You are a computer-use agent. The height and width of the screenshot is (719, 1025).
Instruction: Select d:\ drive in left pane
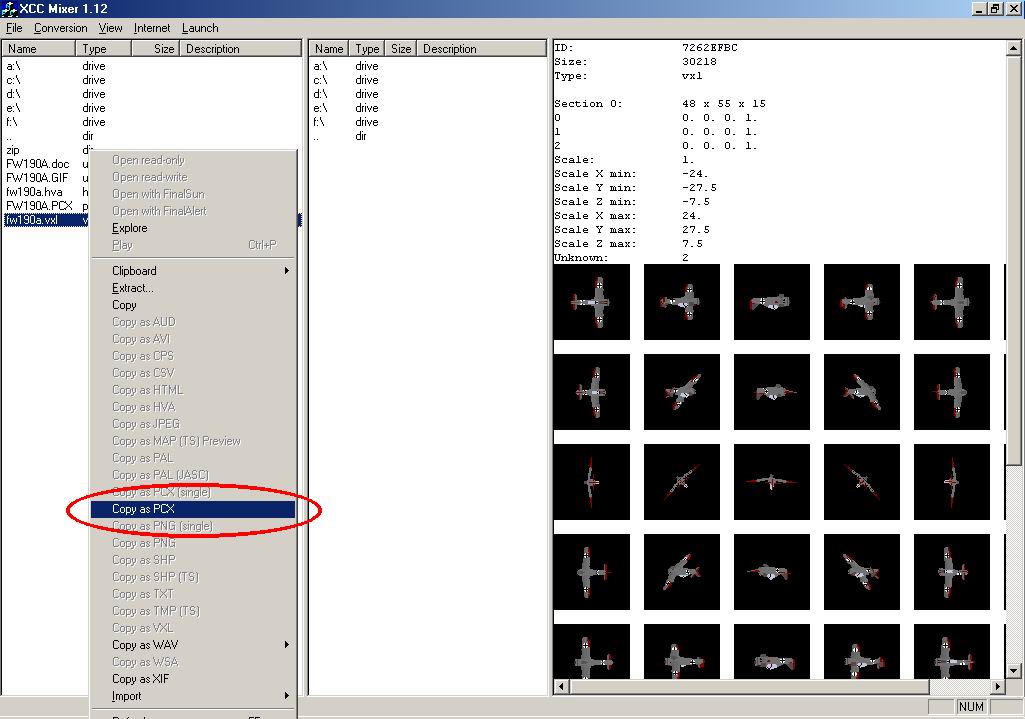click(14, 94)
